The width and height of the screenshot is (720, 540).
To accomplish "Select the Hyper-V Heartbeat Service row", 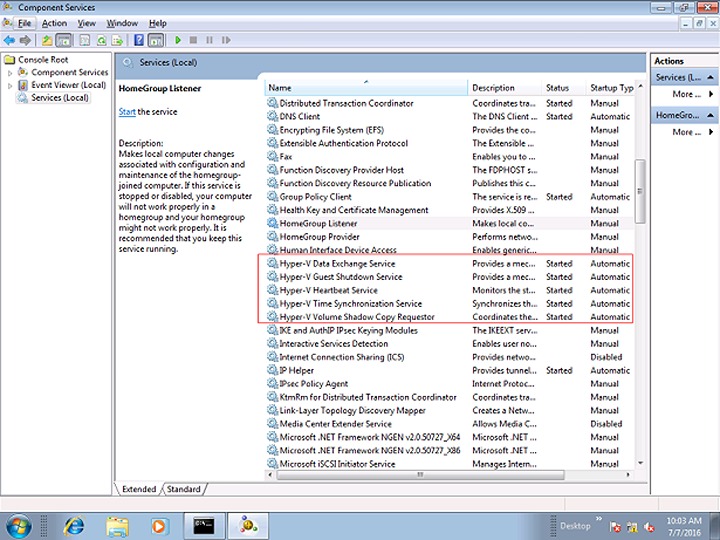I will point(328,290).
